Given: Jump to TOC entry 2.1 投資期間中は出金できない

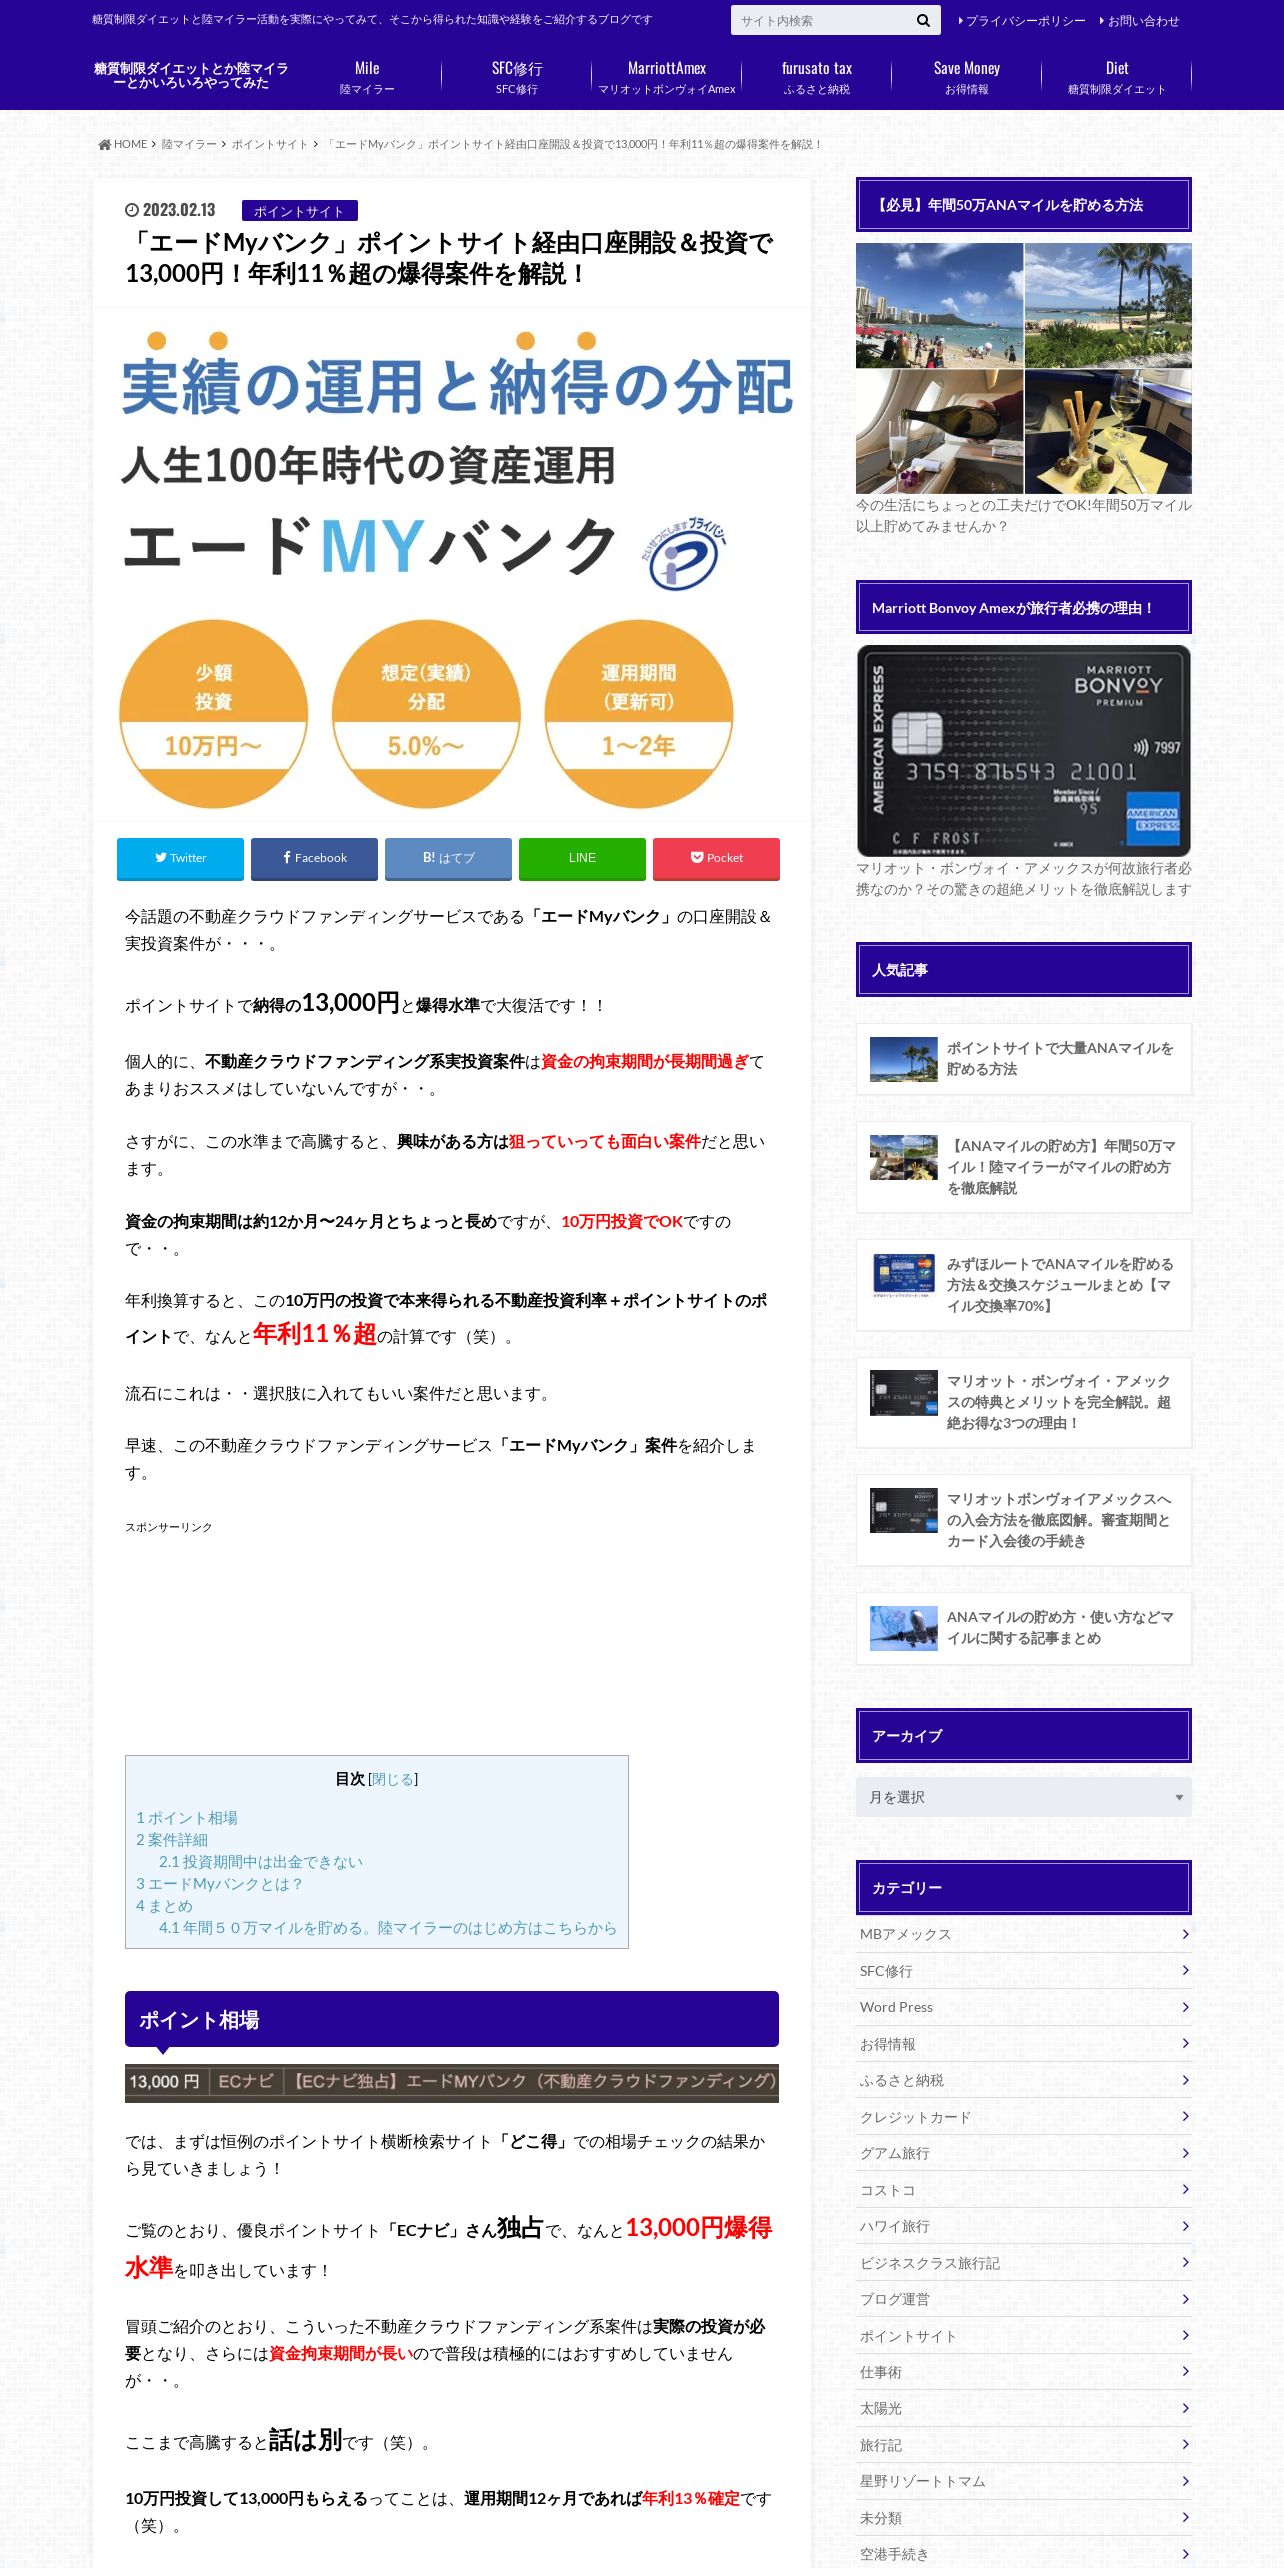Looking at the screenshot, I should click(261, 1862).
